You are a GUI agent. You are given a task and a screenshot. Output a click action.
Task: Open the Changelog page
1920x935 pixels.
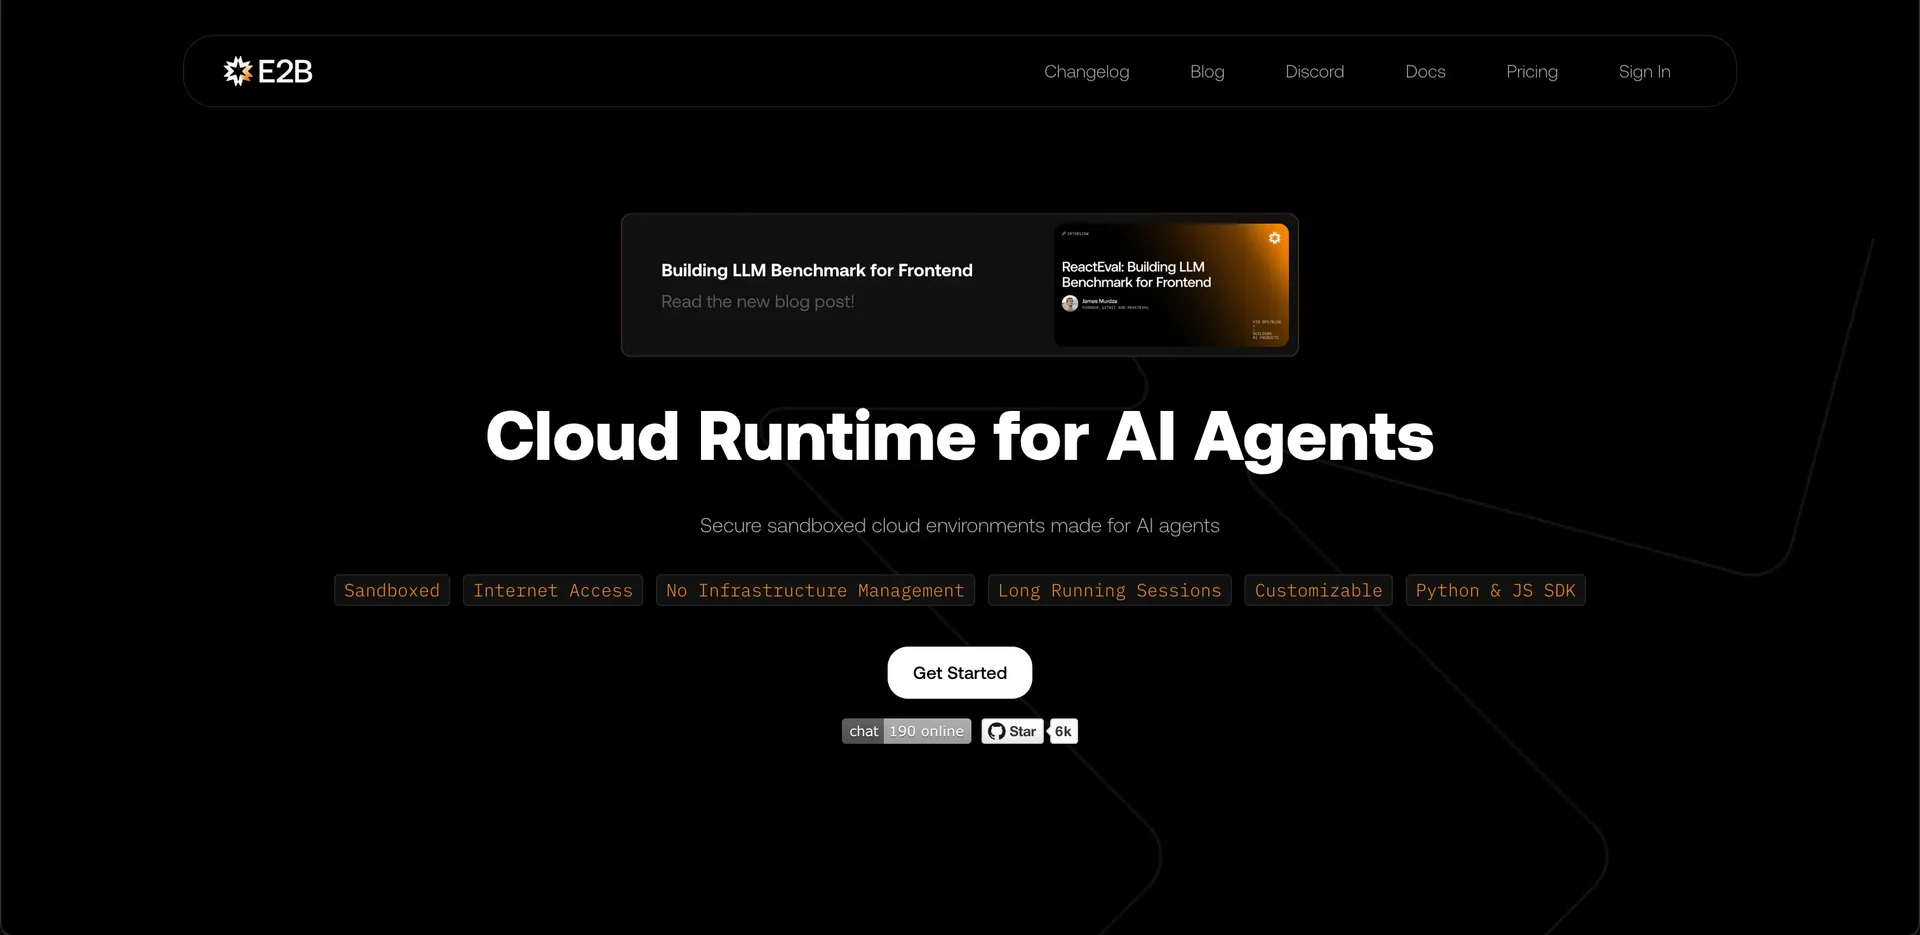pos(1086,72)
